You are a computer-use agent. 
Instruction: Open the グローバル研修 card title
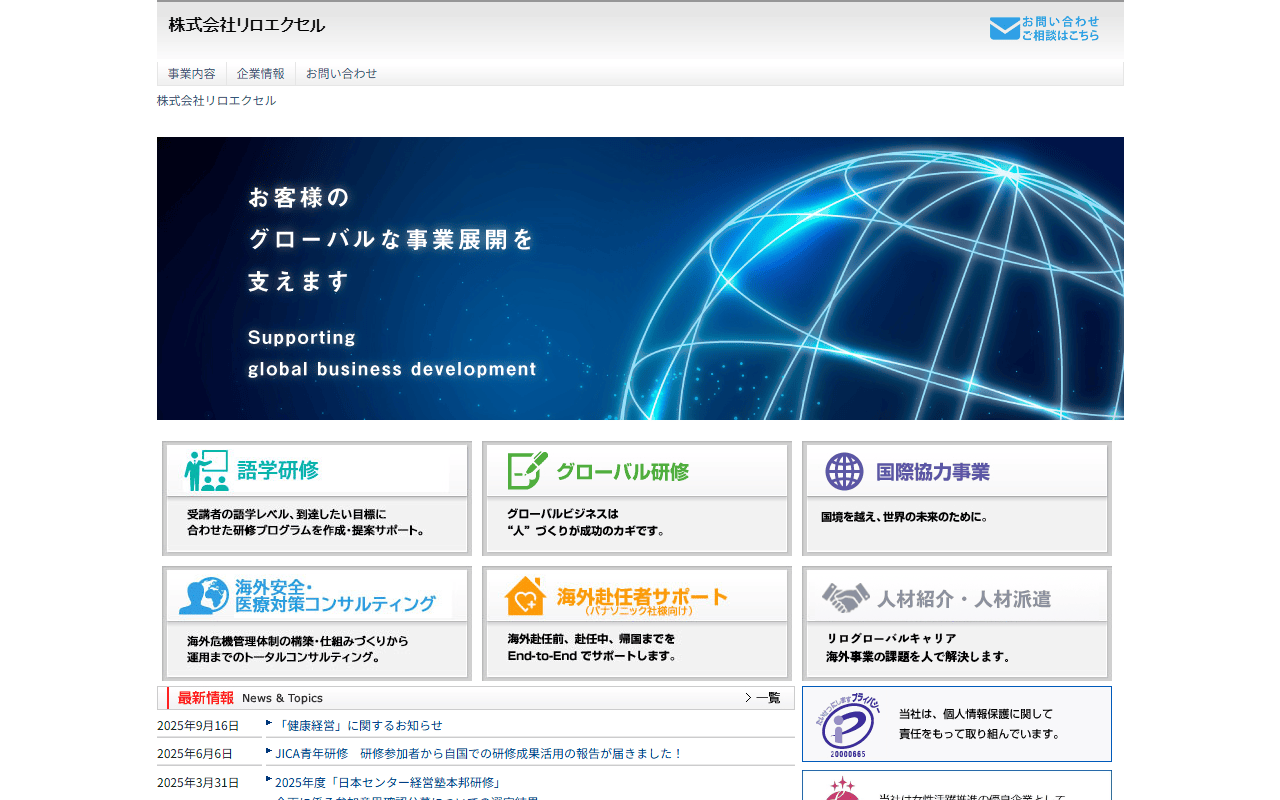(x=622, y=471)
